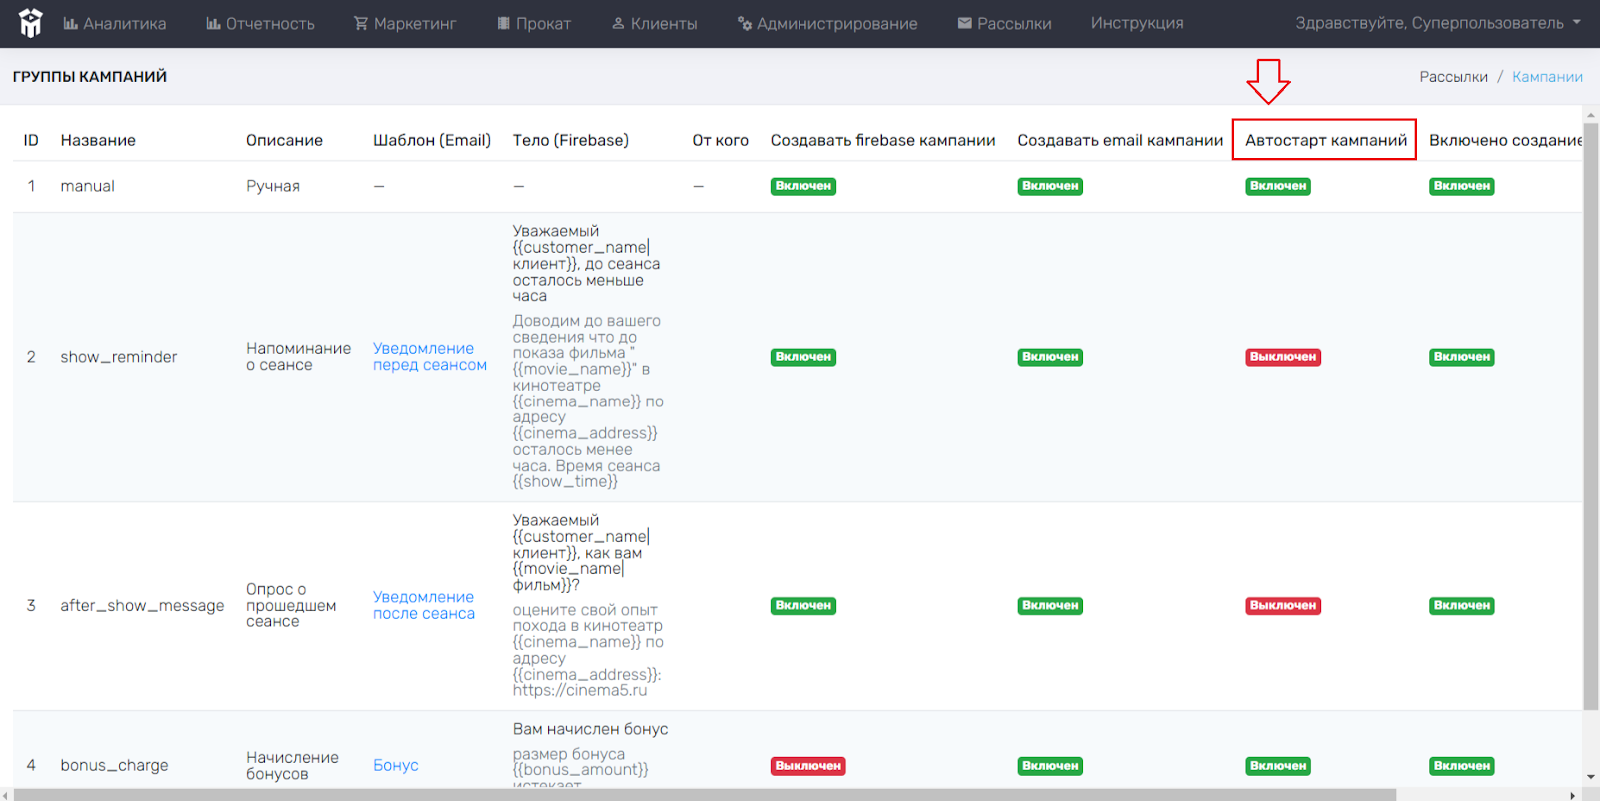This screenshot has width=1600, height=801.
Task: Open the Администрирование gears menu
Action: click(827, 23)
